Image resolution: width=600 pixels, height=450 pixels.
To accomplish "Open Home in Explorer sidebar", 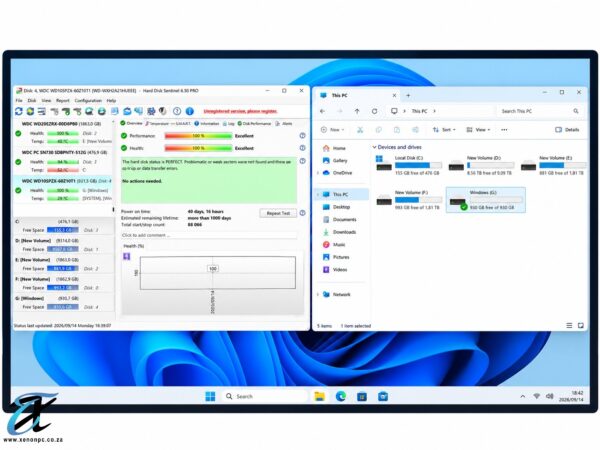I will [334, 148].
